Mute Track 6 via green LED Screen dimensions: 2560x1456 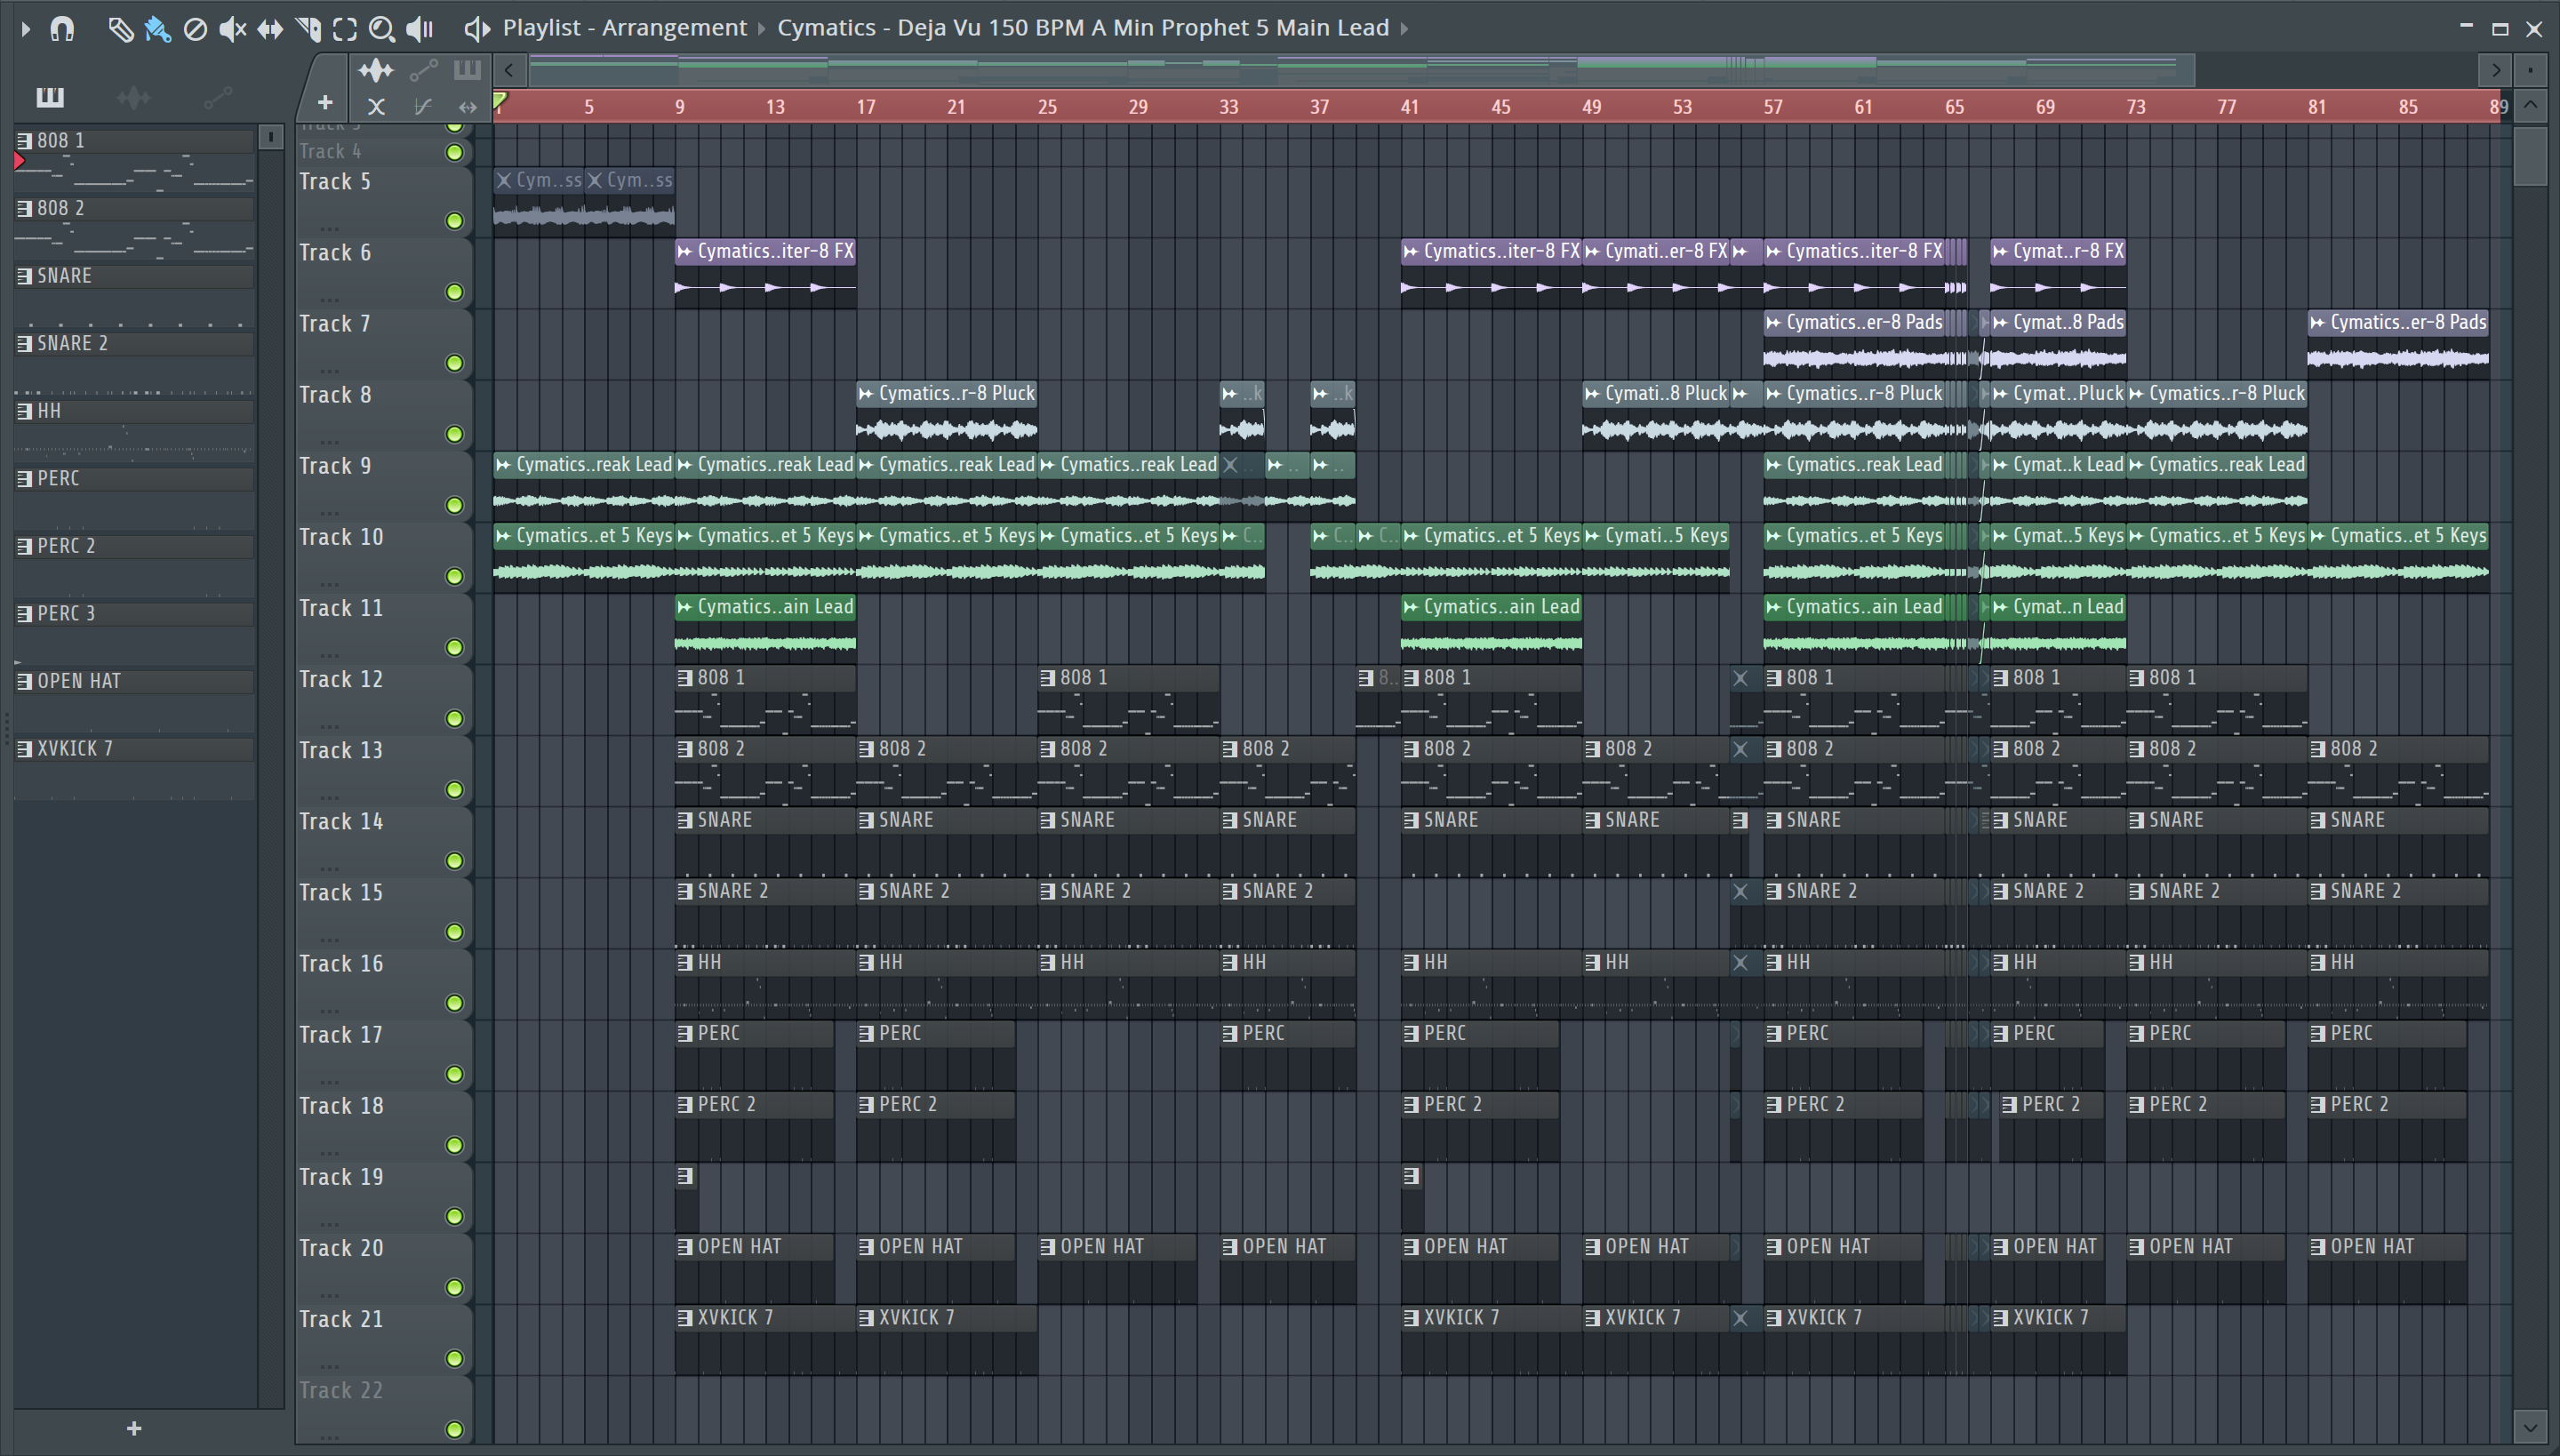click(455, 292)
